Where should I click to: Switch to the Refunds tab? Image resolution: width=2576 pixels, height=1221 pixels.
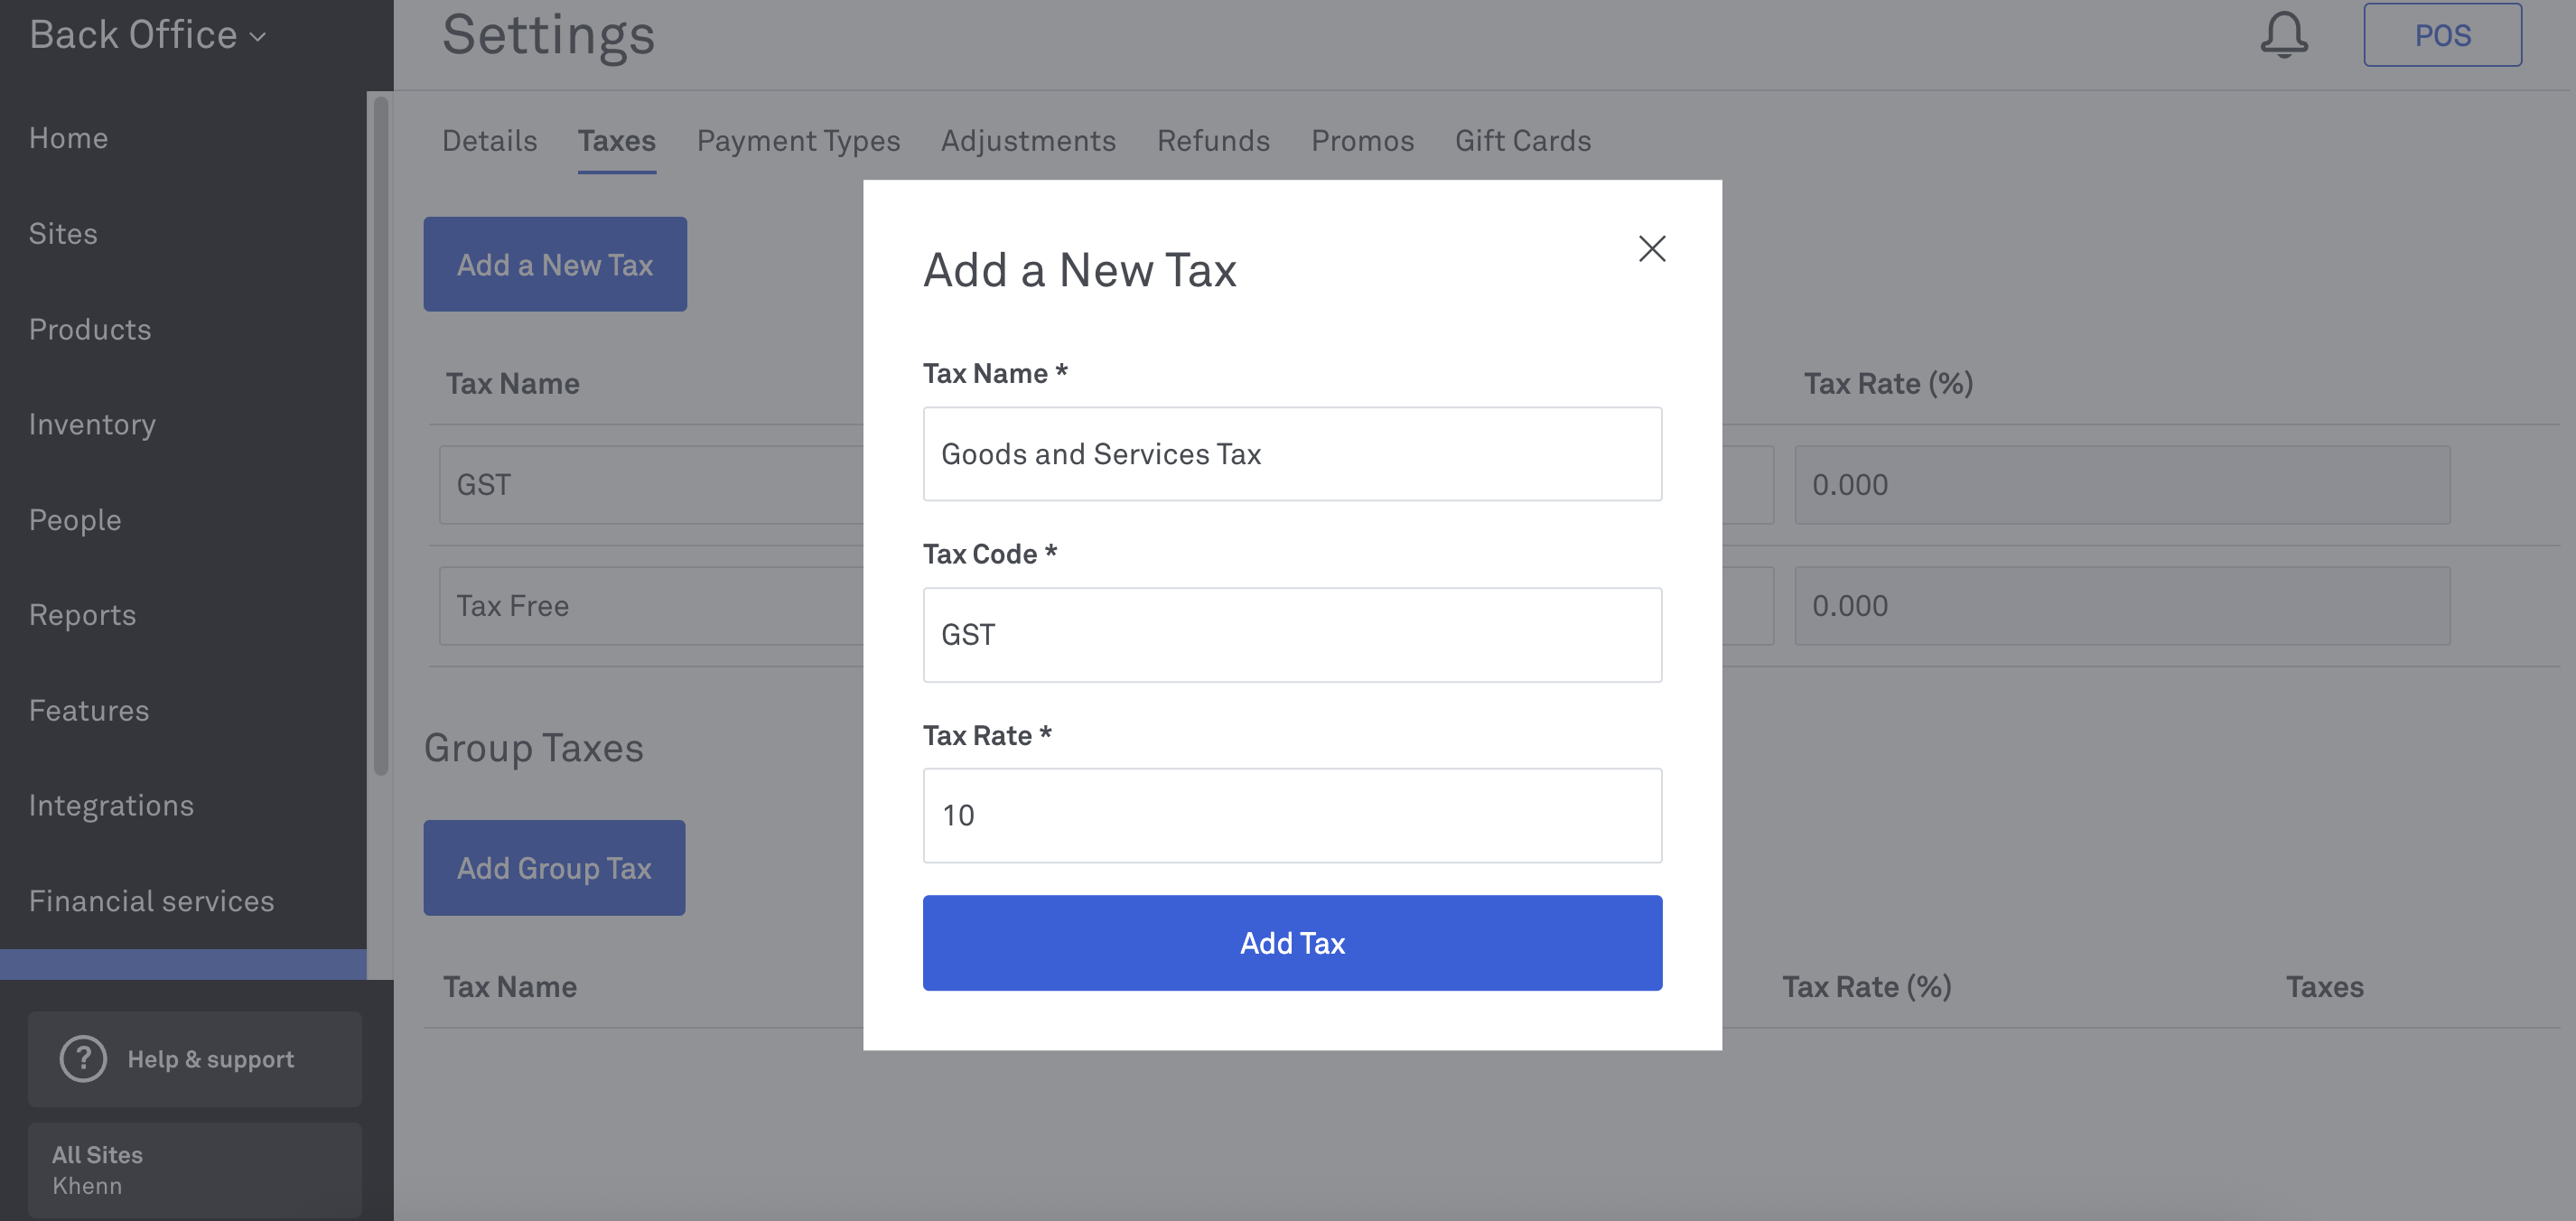coord(1213,141)
